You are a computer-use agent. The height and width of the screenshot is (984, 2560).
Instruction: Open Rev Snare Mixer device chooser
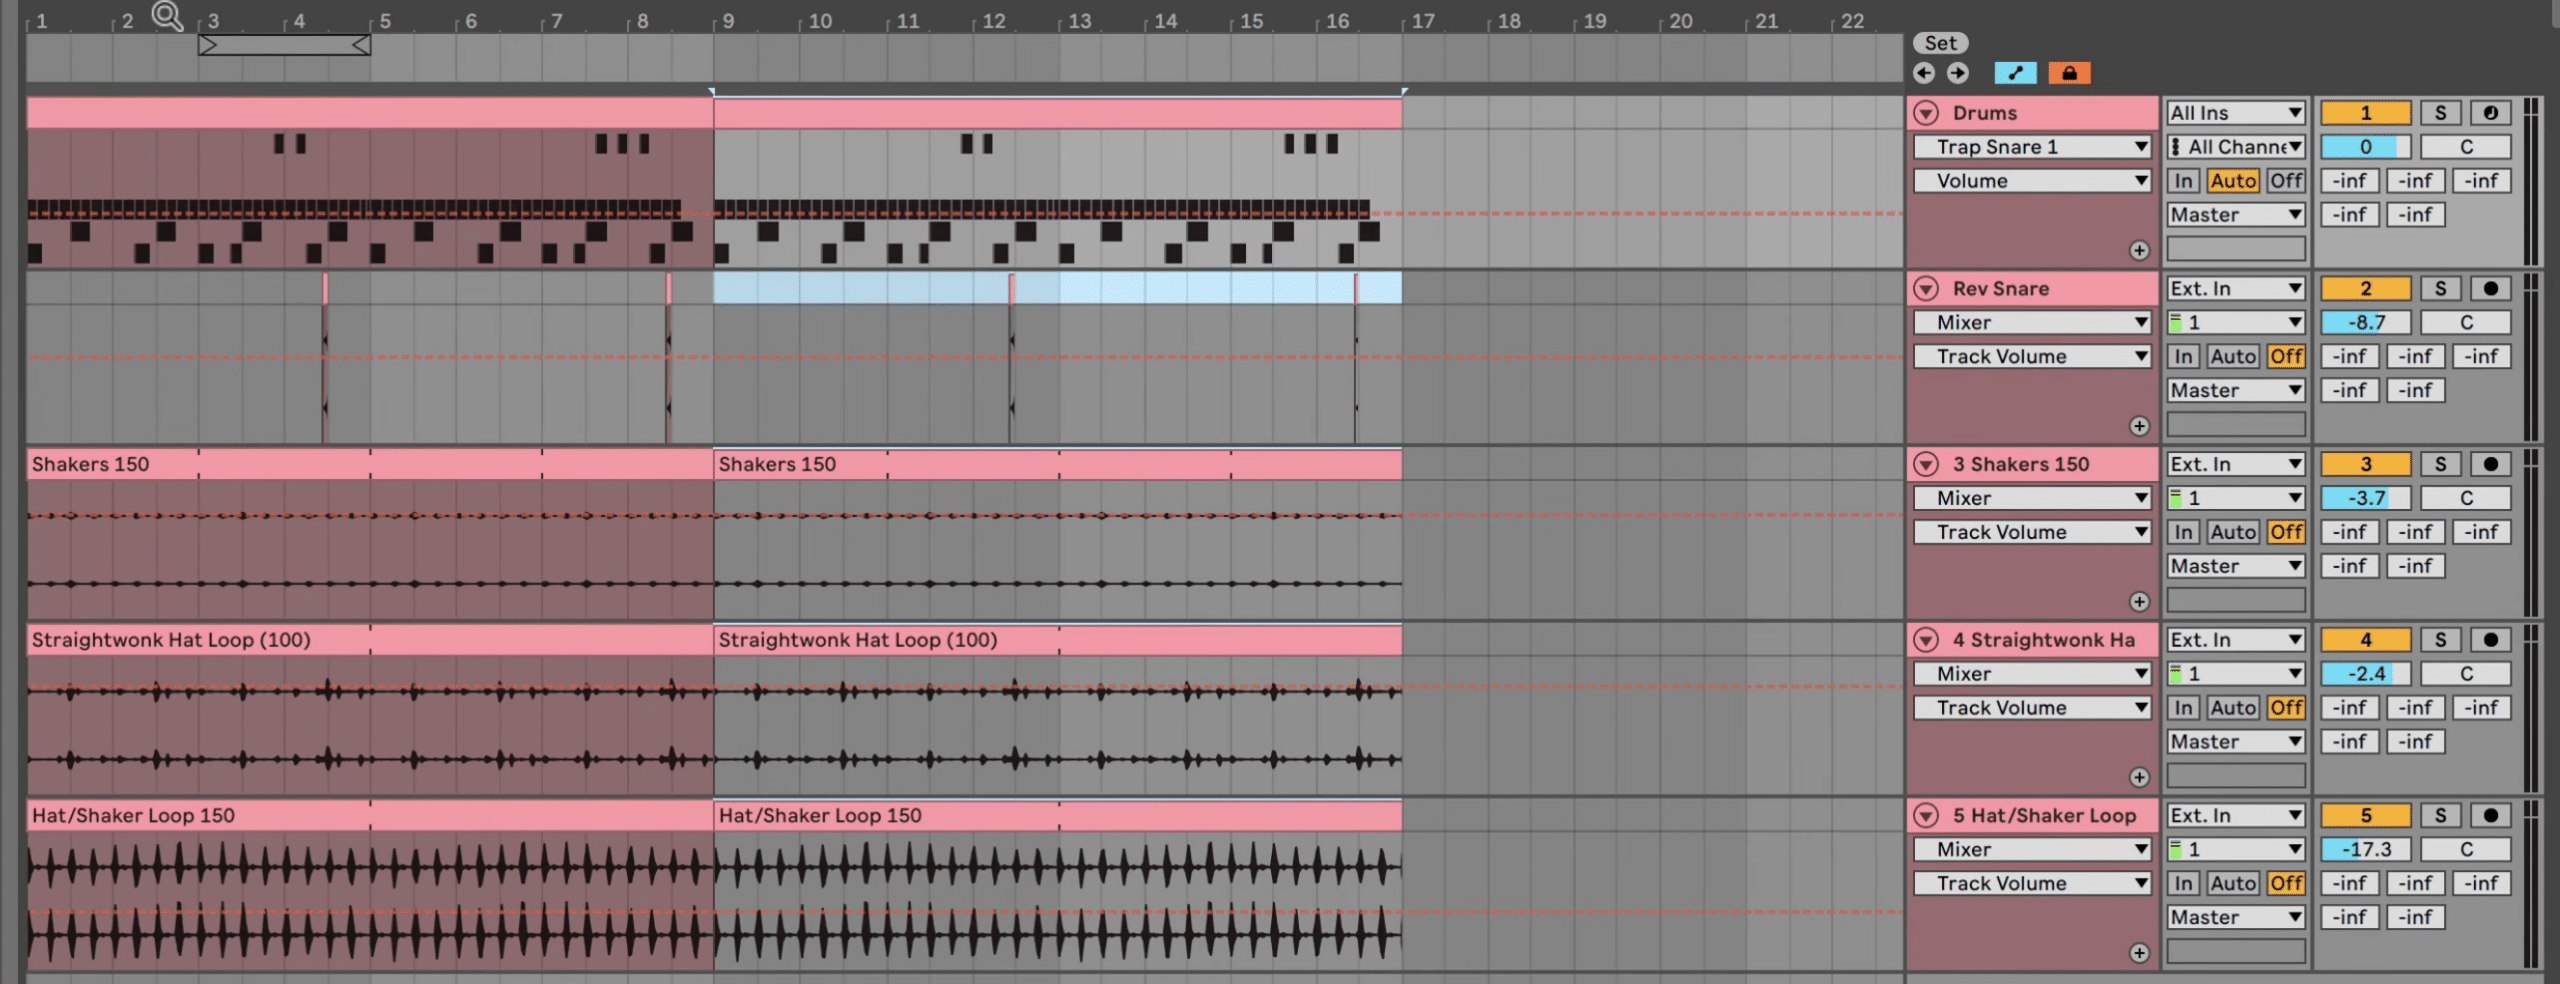tap(2032, 323)
